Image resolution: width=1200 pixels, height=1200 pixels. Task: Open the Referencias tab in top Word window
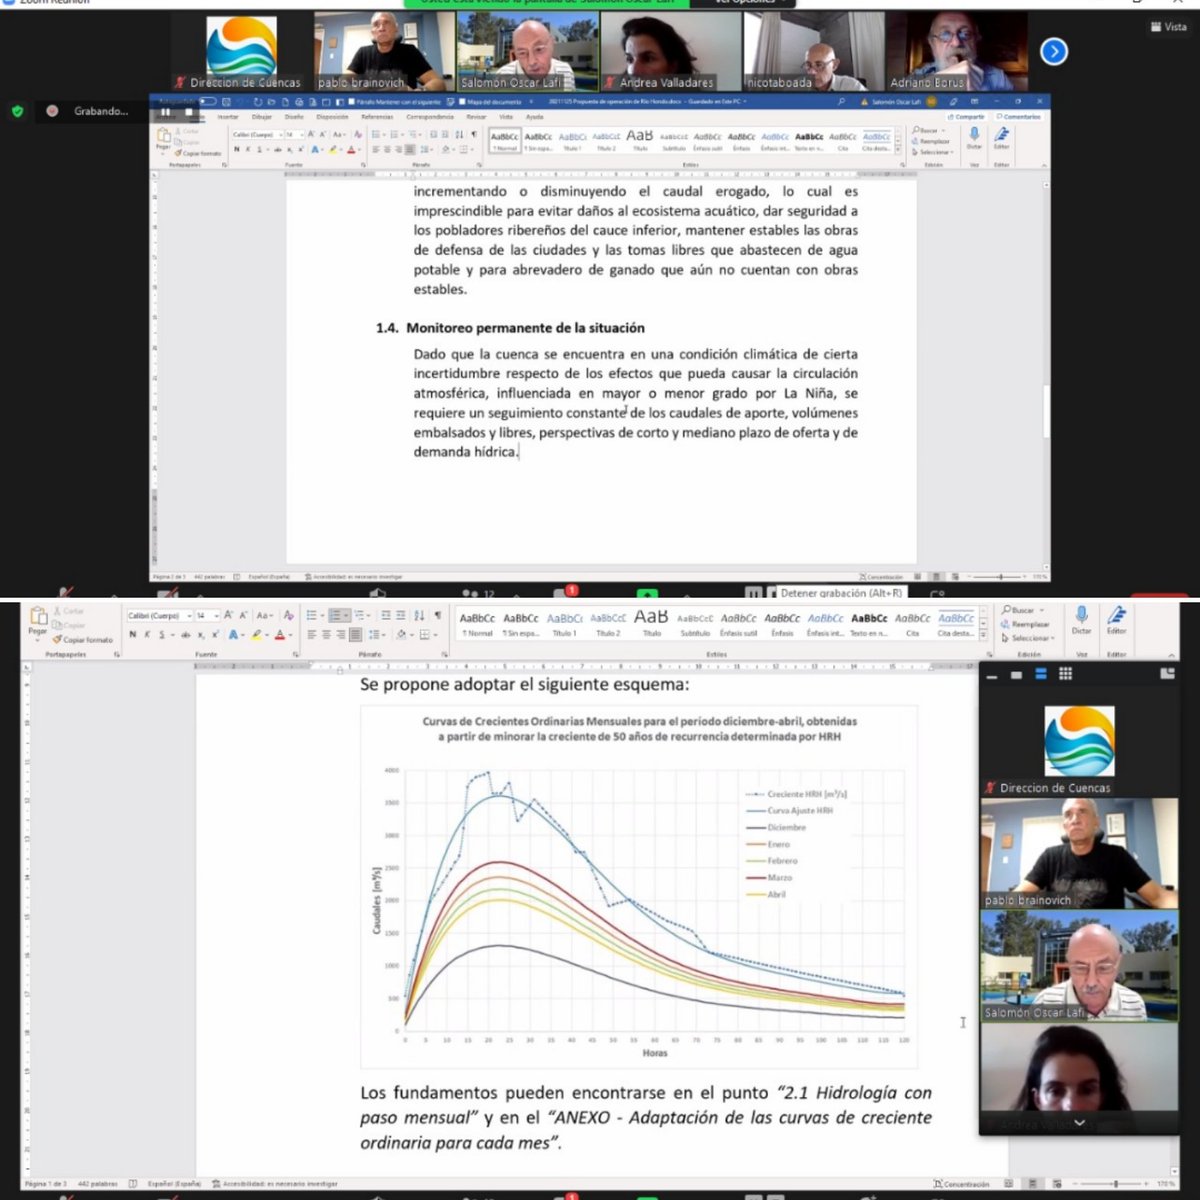pyautogui.click(x=377, y=117)
